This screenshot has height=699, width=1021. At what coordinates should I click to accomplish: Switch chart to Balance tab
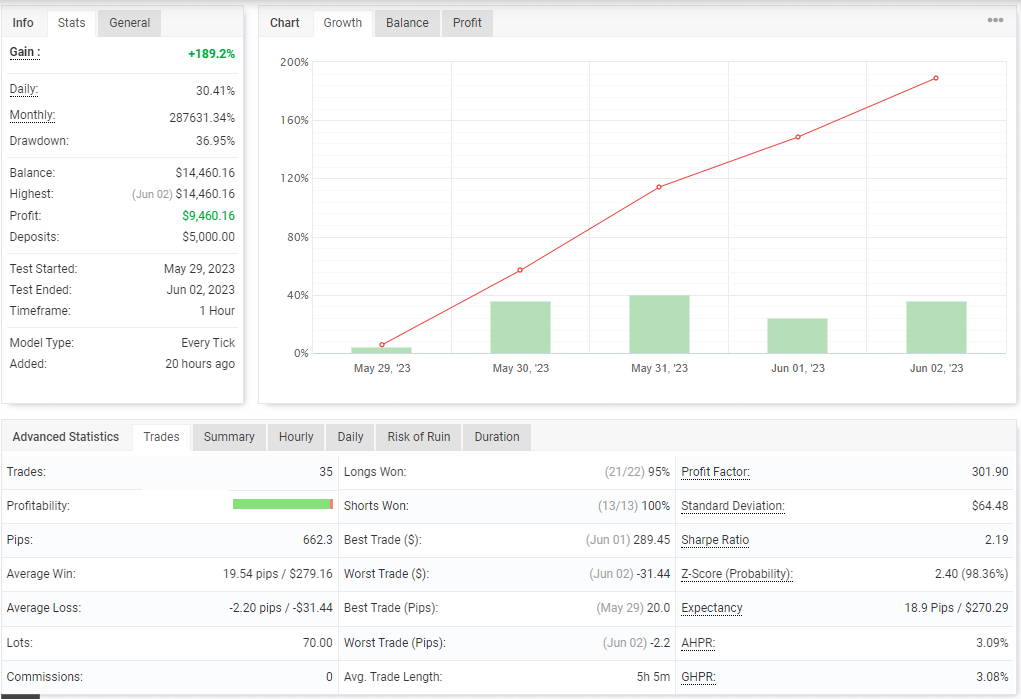point(407,23)
